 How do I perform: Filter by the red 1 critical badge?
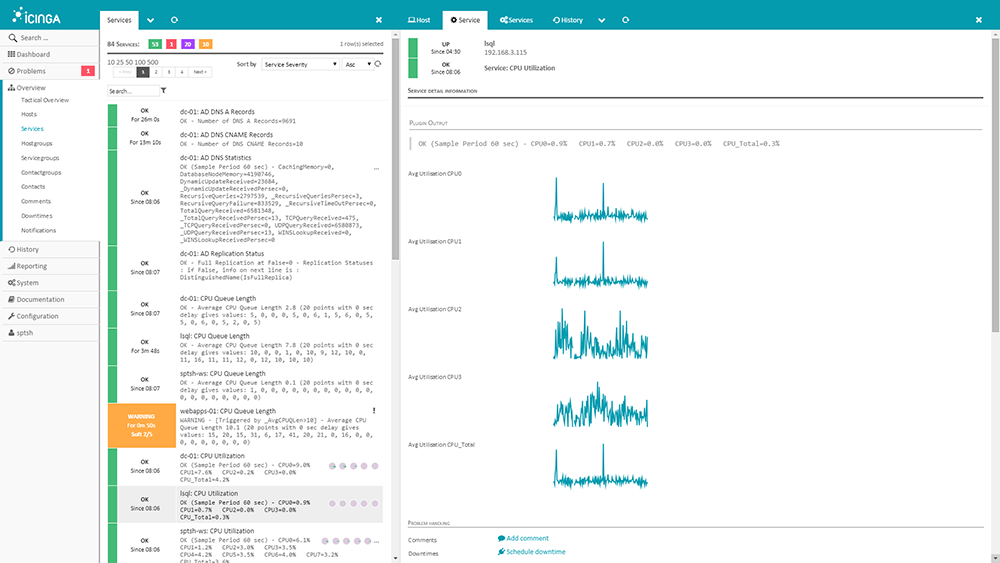click(171, 44)
